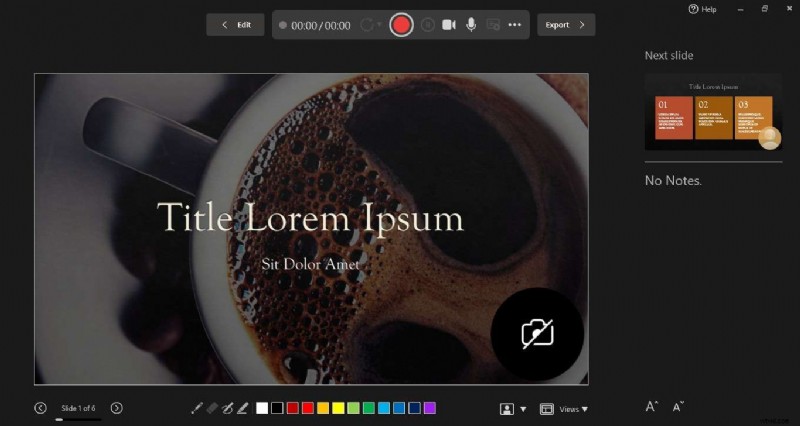The width and height of the screenshot is (800, 426).
Task: Click the Export button
Action: coord(565,25)
